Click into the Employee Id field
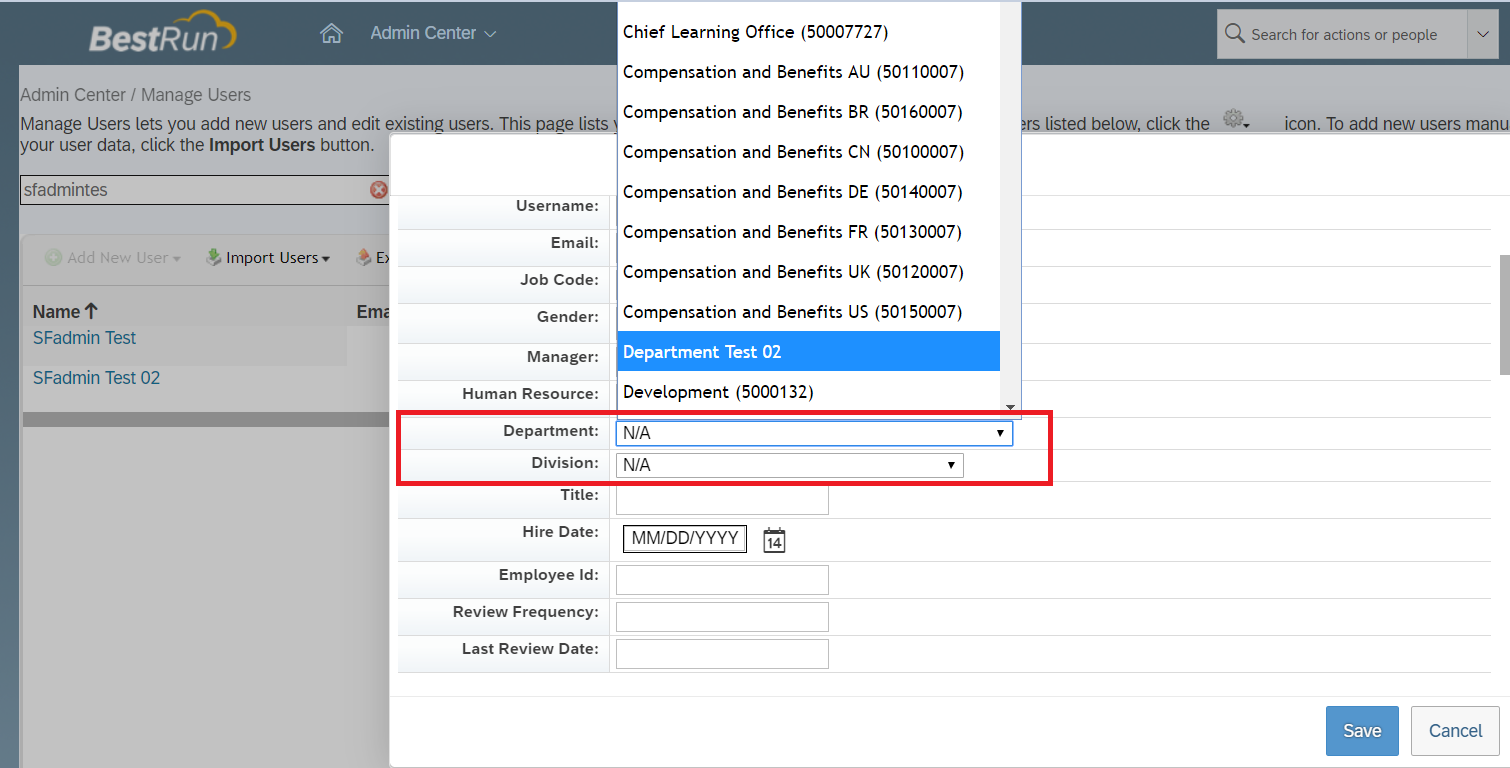The image size is (1510, 768). (x=722, y=580)
